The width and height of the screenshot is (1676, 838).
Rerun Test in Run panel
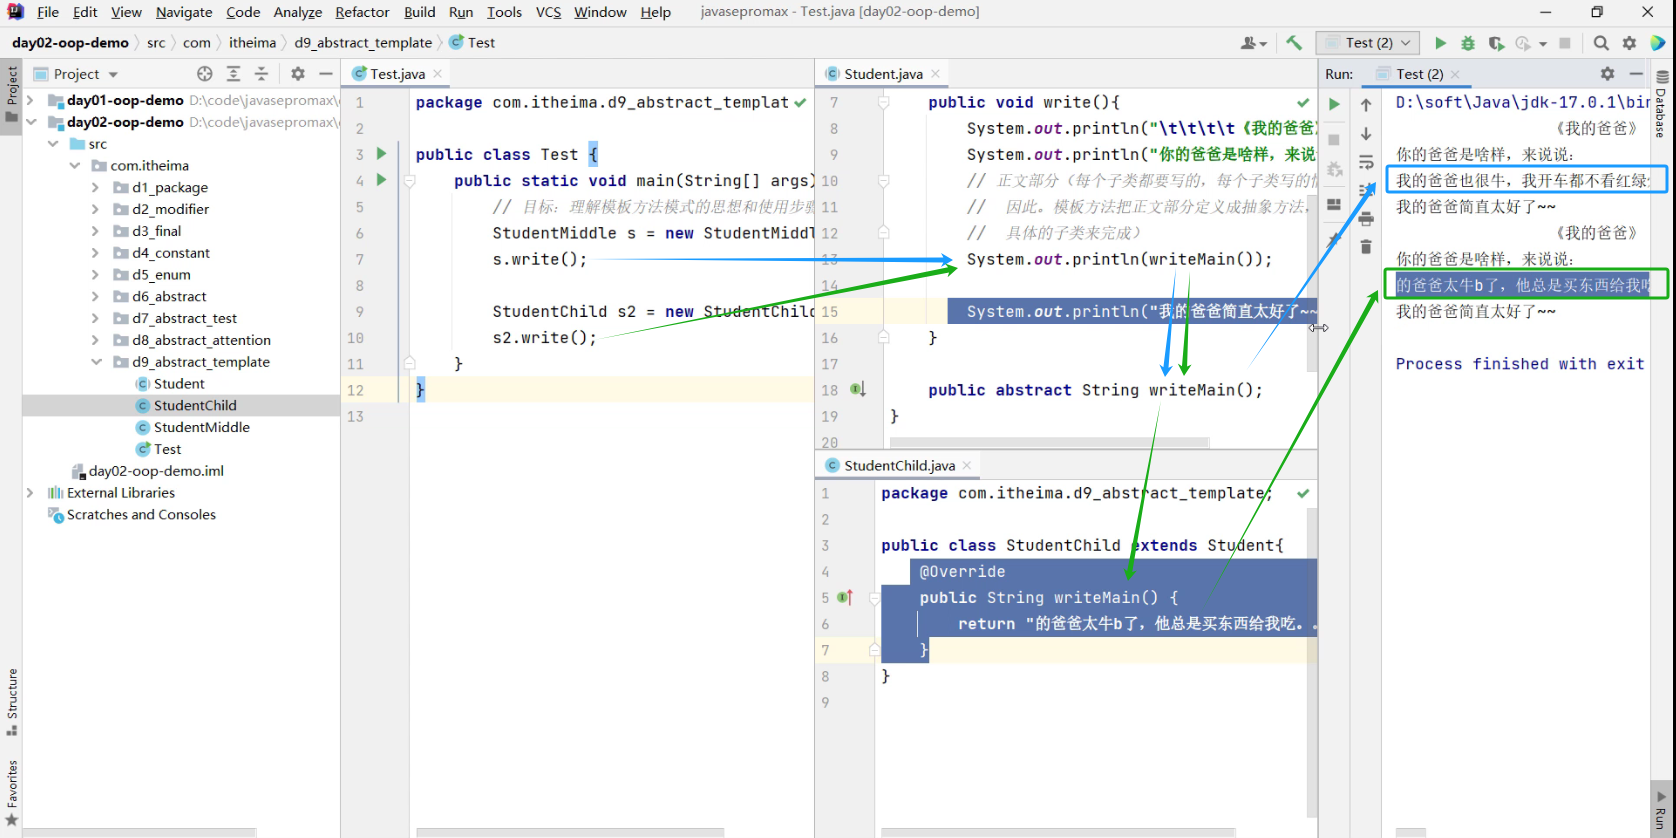1334,104
